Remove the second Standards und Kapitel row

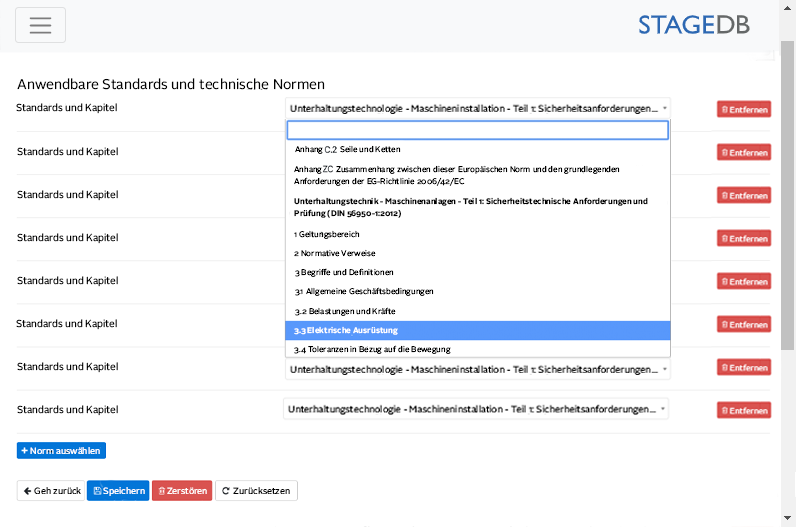[x=743, y=153]
